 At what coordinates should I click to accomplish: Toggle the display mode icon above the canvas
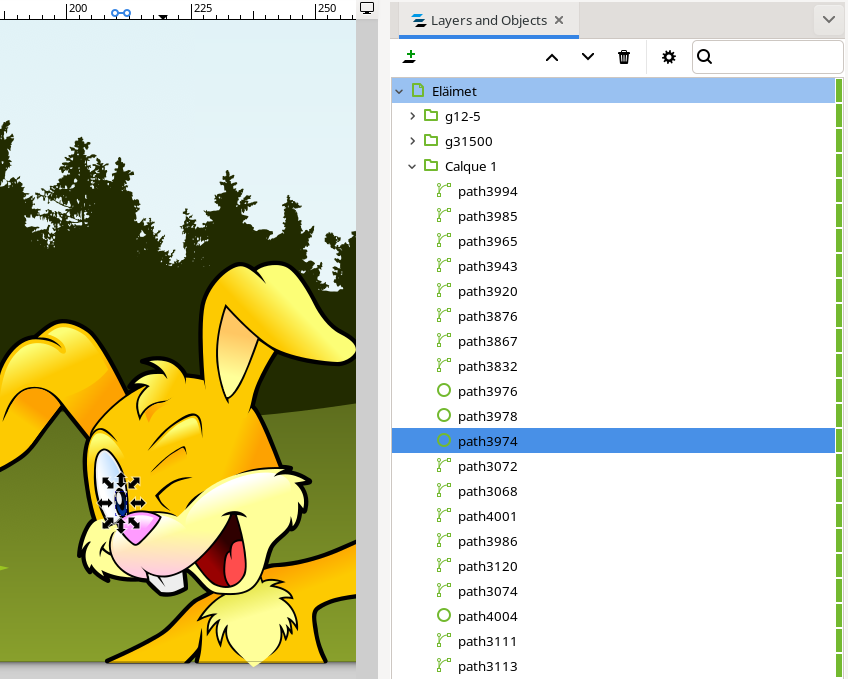tap(367, 8)
